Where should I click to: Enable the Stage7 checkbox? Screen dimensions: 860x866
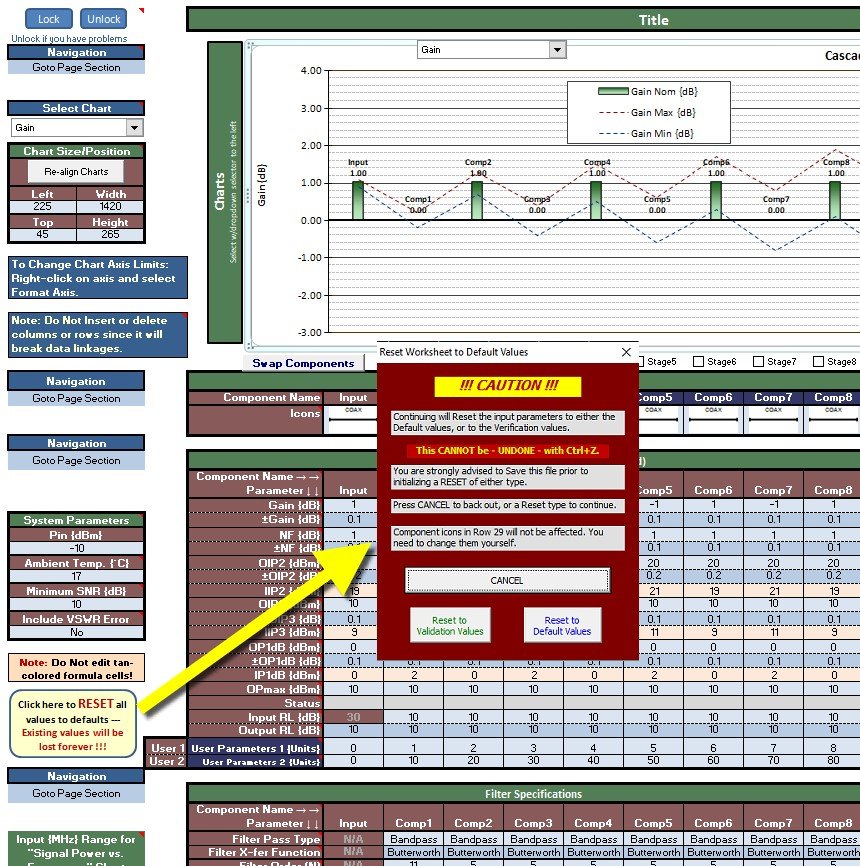[x=760, y=362]
